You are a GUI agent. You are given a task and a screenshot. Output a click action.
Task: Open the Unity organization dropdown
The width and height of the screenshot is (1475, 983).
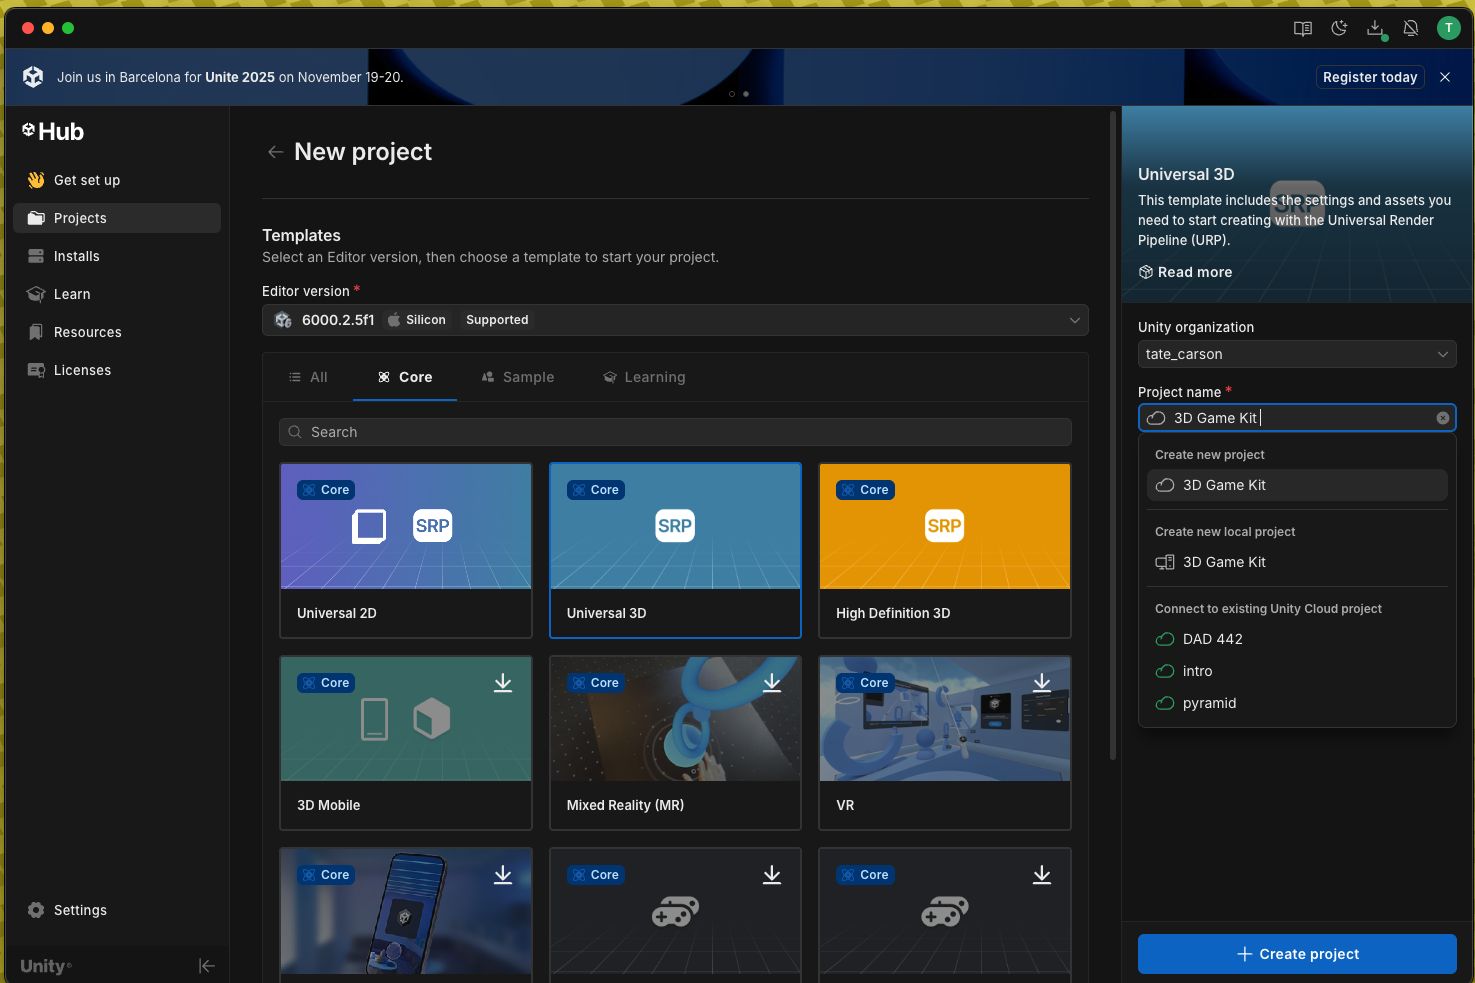point(1296,354)
